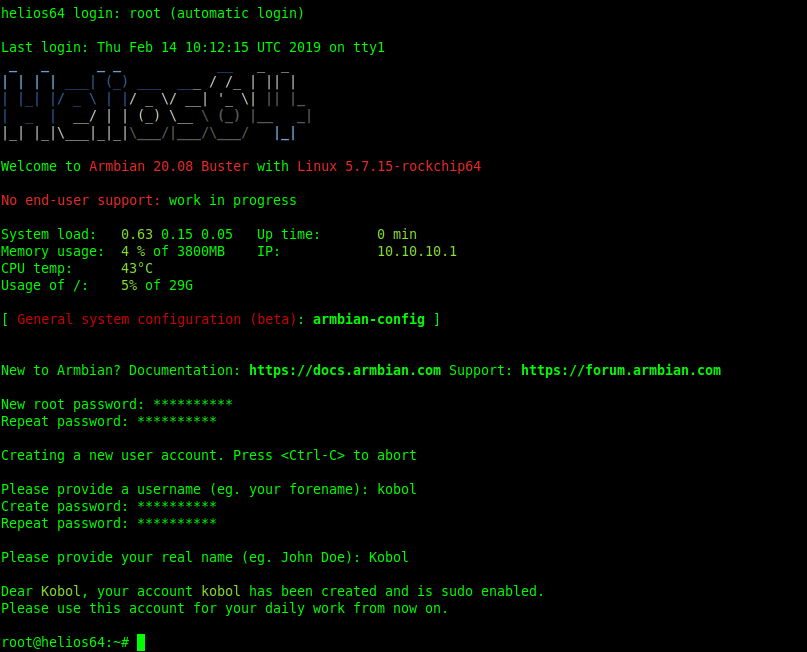Click 'Dear Kobol, your account' confirmation line
Screen dimensions: 807x652
tap(273, 591)
